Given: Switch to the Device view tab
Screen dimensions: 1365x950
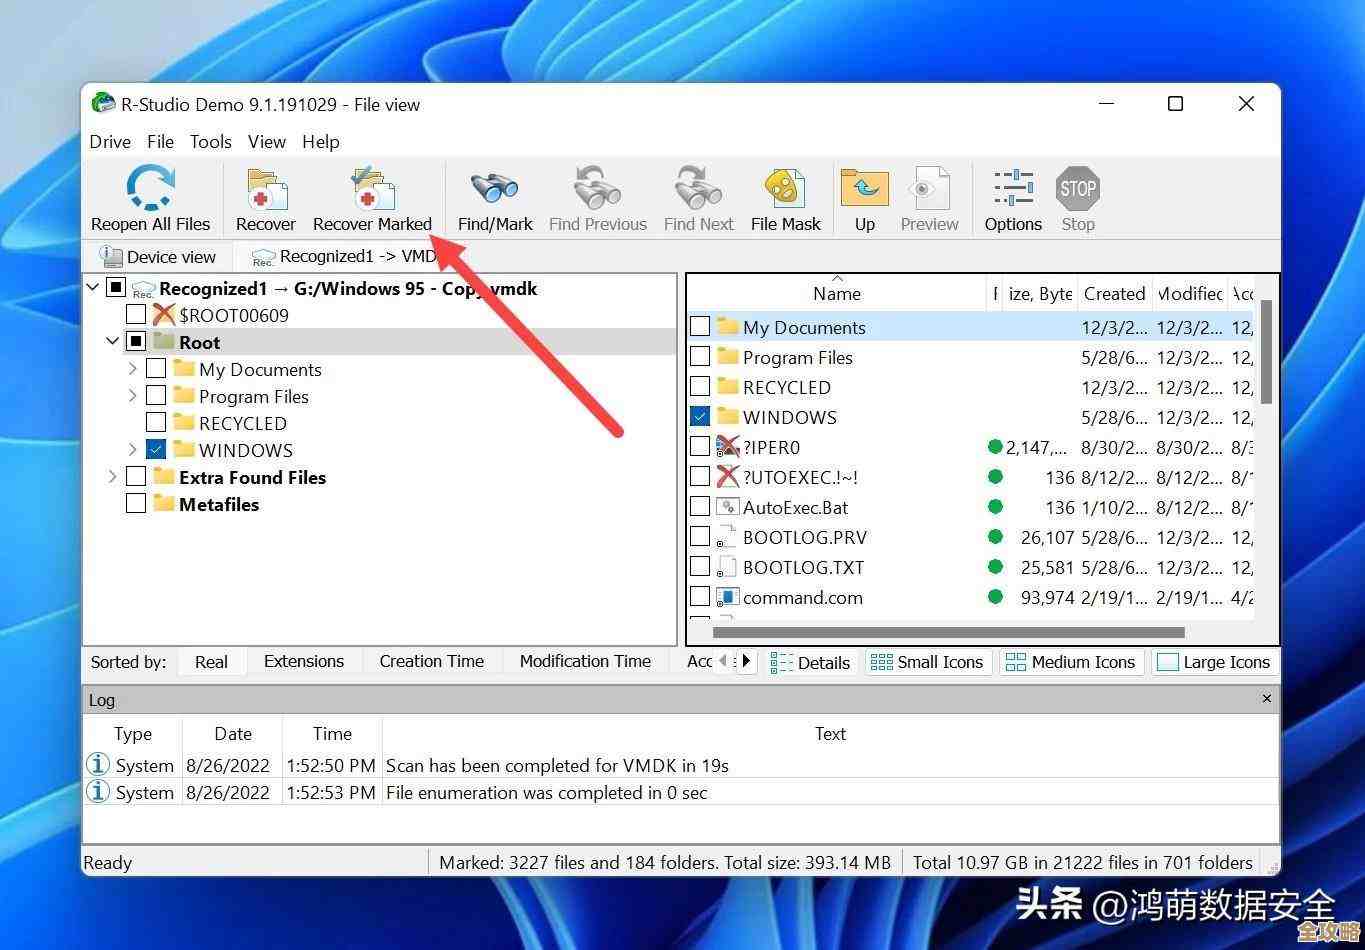Looking at the screenshot, I should coord(159,257).
